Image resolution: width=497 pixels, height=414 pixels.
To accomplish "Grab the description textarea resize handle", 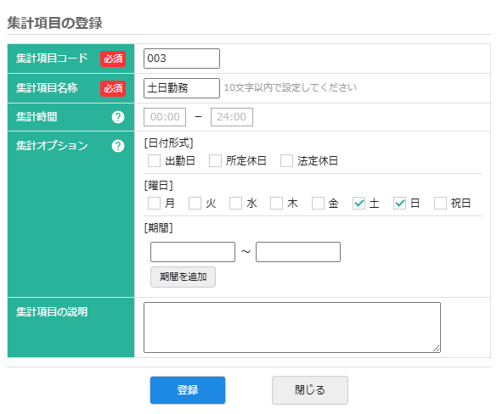I will [x=436, y=348].
